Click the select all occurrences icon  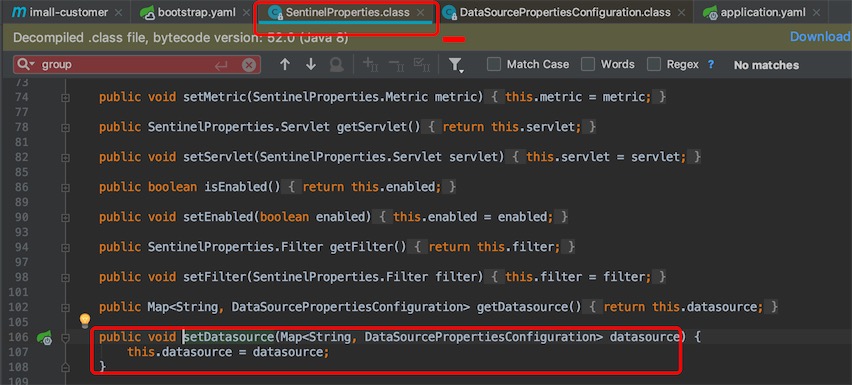point(422,65)
